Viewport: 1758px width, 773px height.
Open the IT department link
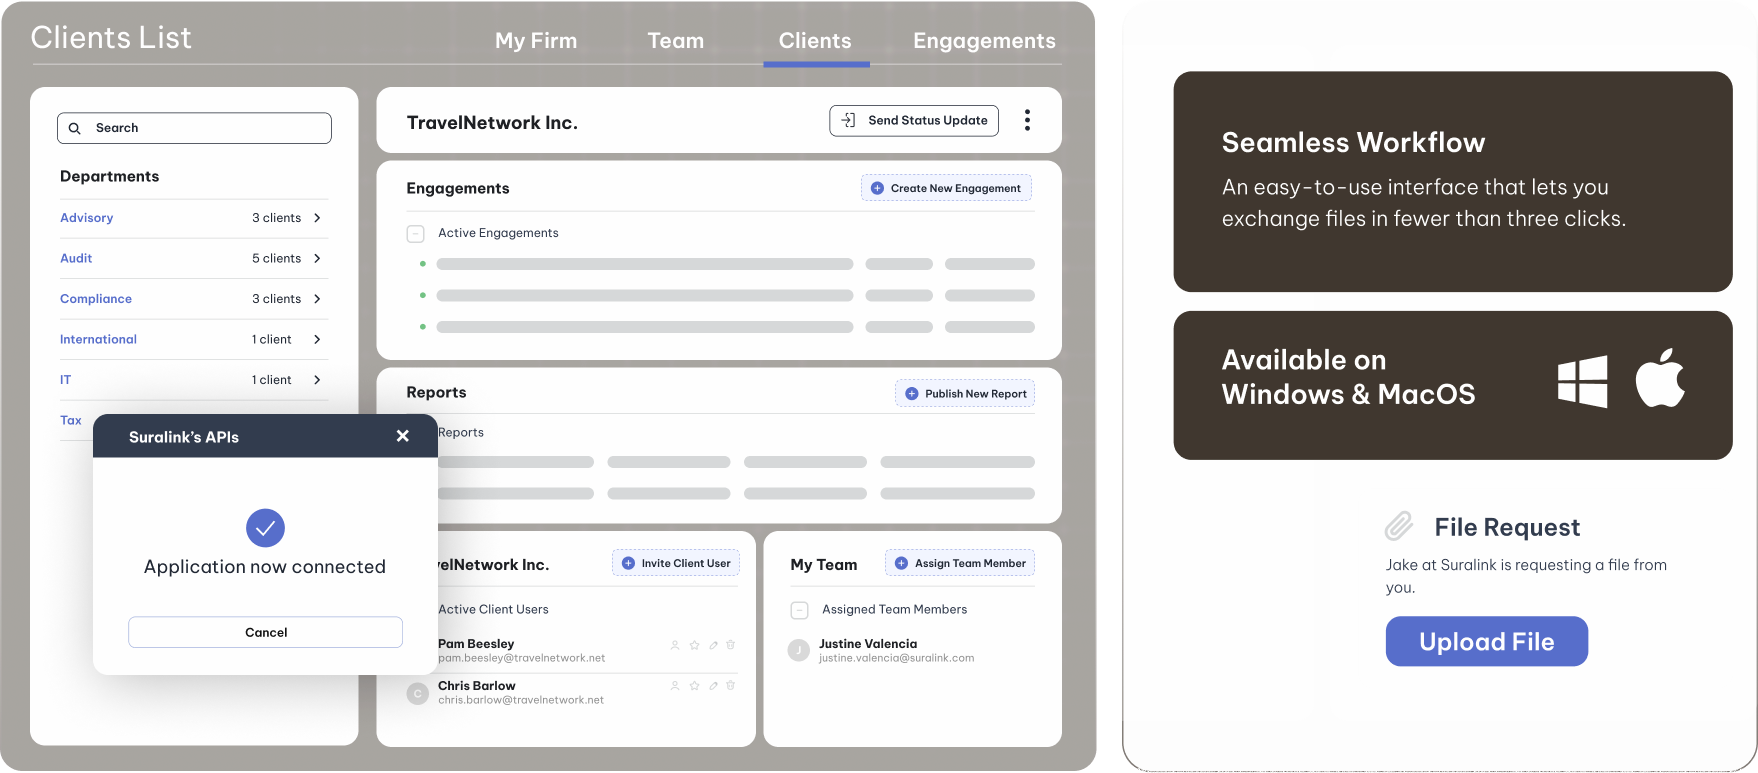65,380
